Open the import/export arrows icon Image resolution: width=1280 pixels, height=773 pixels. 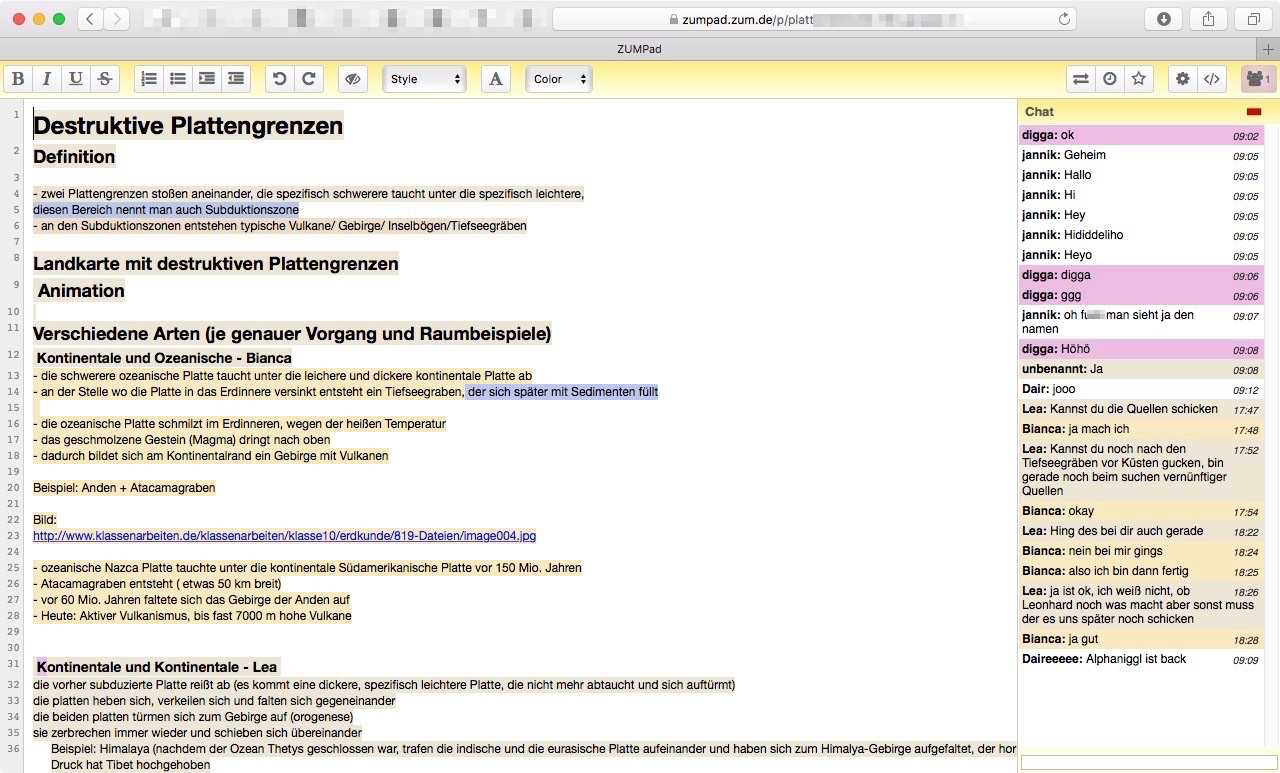(1081, 79)
